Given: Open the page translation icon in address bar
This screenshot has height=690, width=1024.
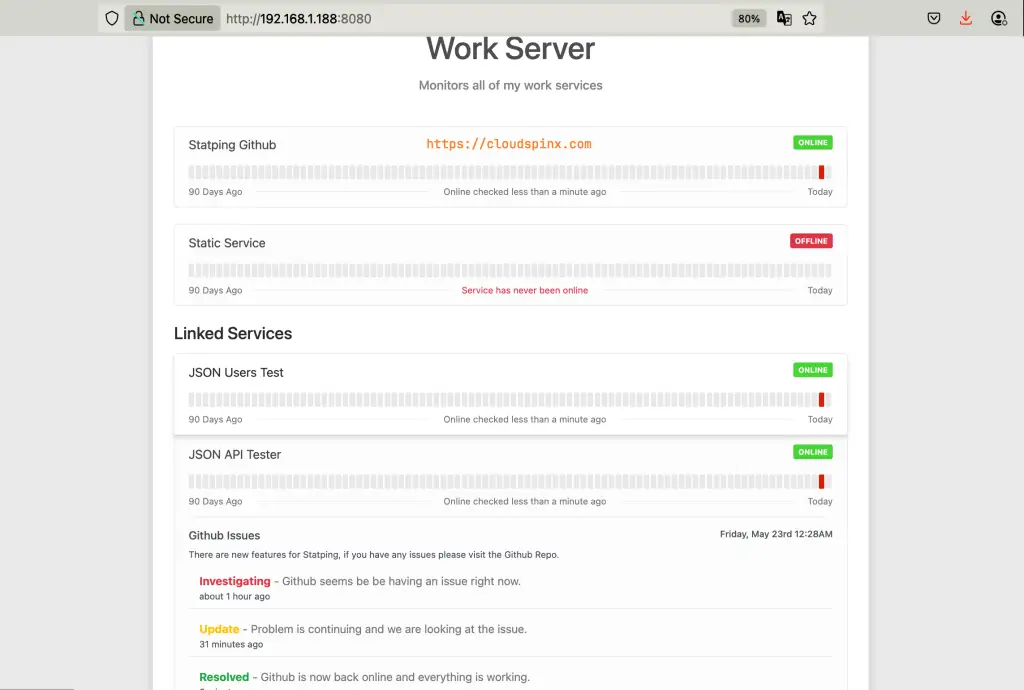Looking at the screenshot, I should [784, 17].
